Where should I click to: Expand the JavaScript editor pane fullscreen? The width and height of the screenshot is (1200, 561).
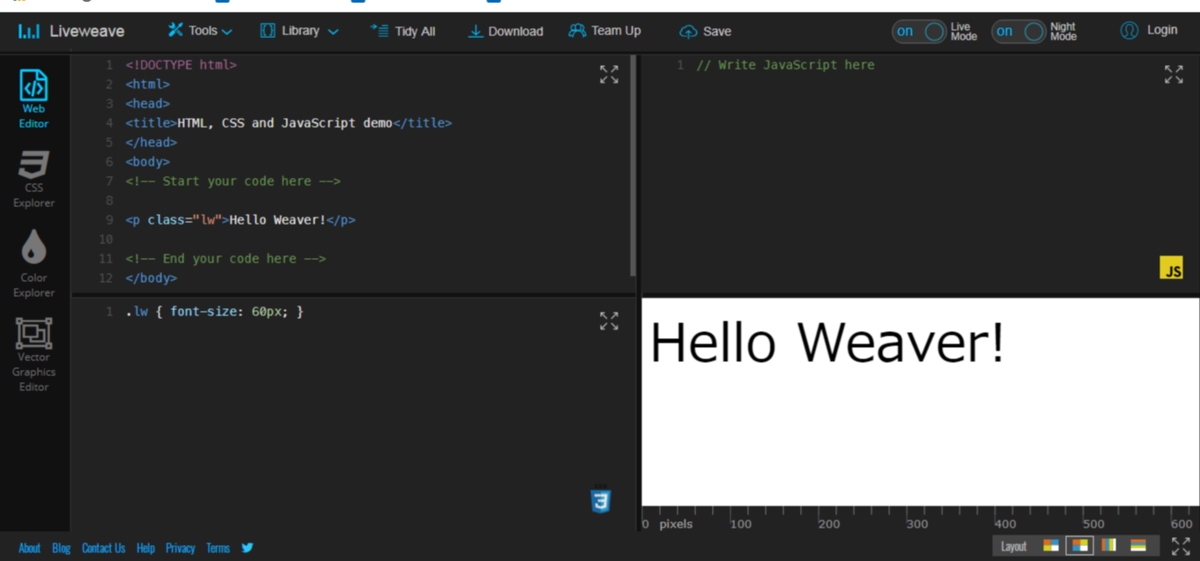point(1174,74)
